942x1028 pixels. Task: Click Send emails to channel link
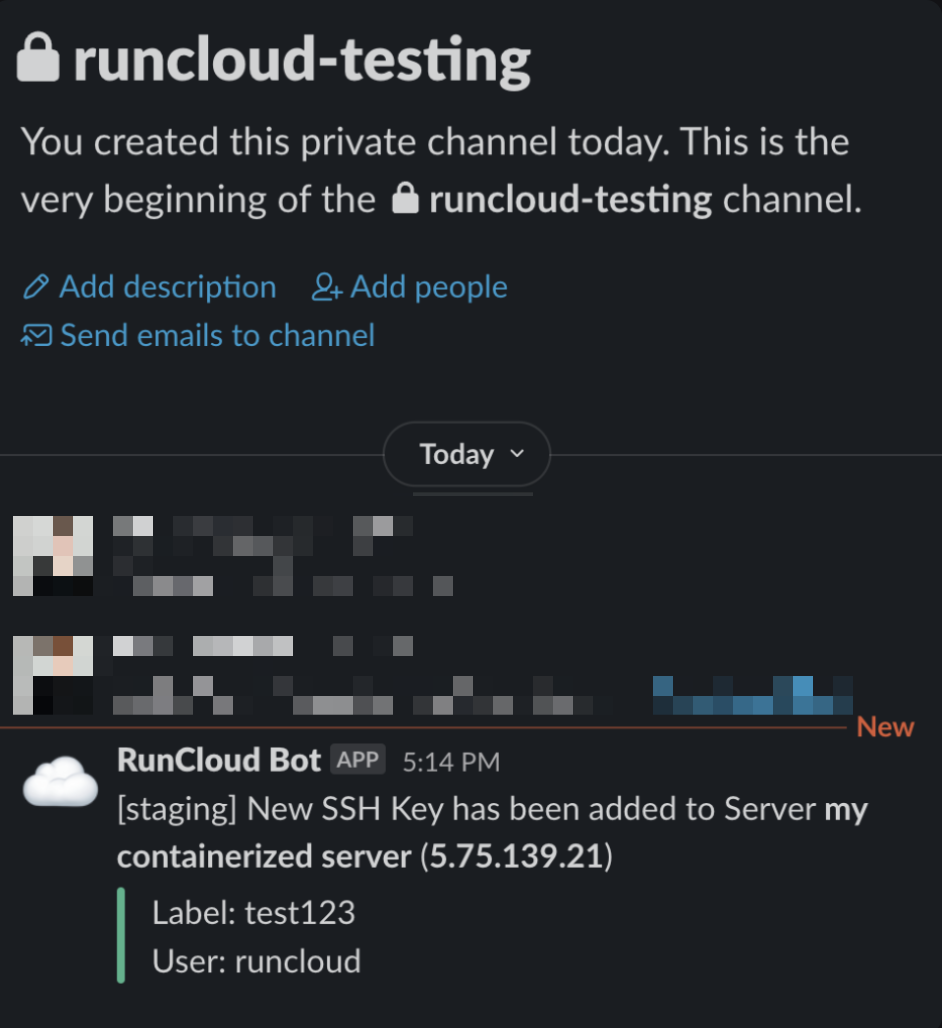coord(218,335)
